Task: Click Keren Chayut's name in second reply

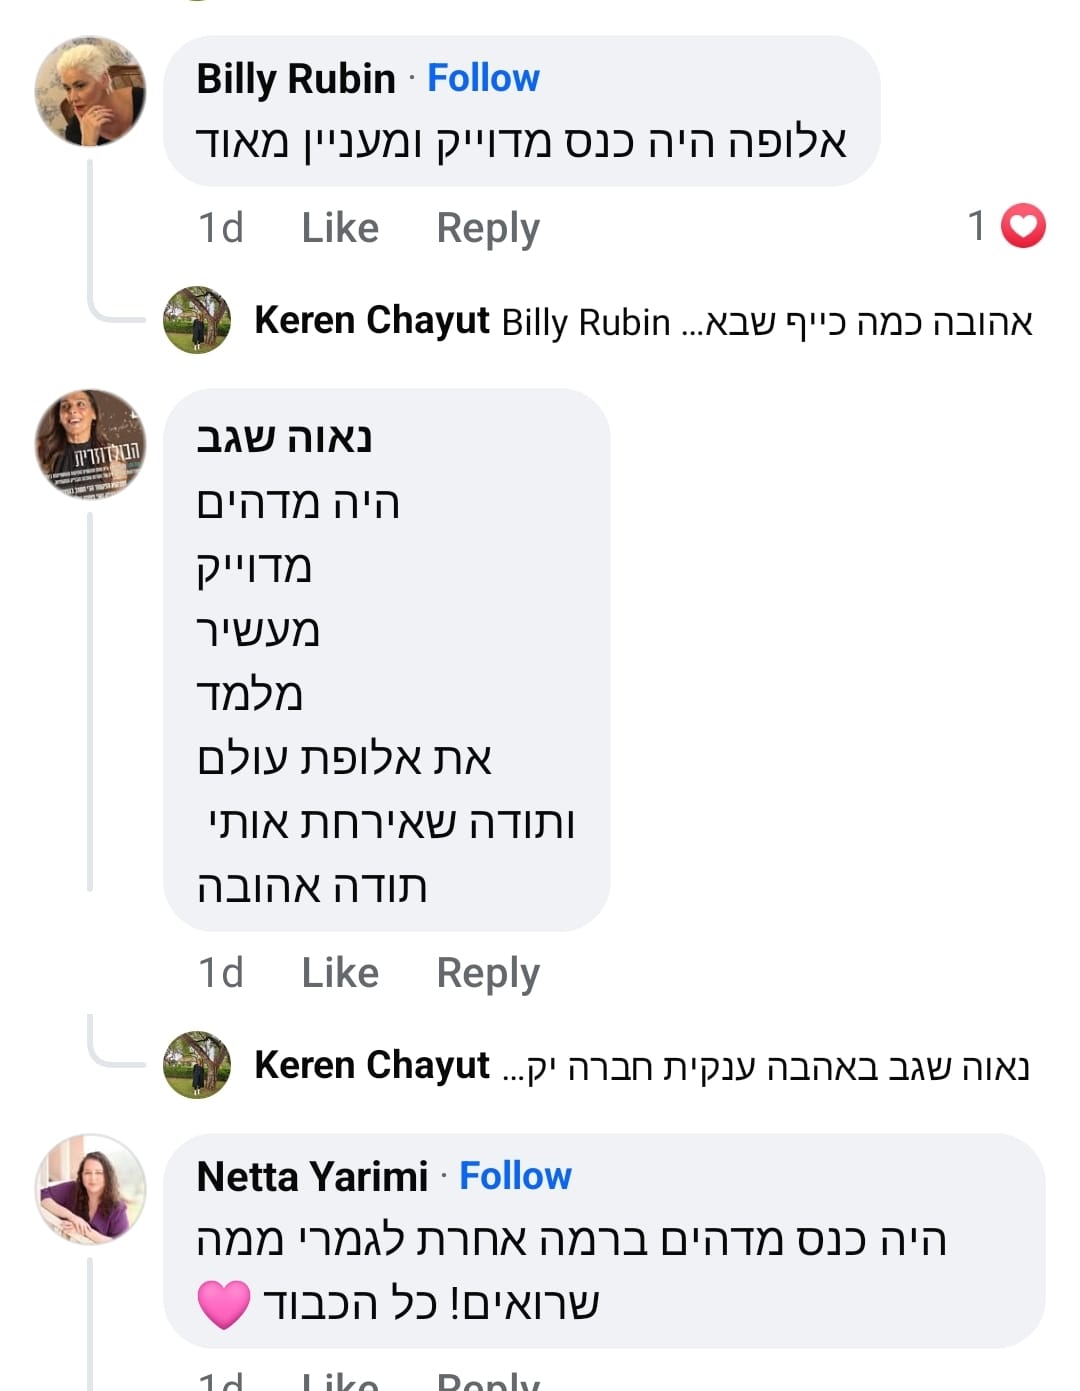Action: [x=372, y=1066]
